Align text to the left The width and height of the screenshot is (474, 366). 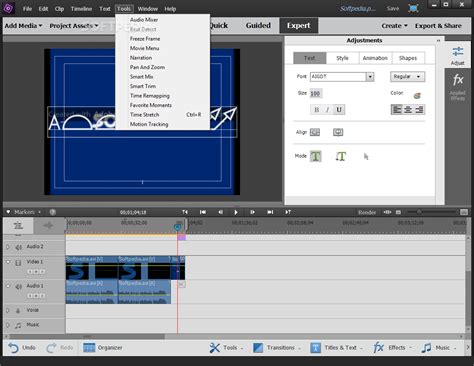click(x=396, y=109)
